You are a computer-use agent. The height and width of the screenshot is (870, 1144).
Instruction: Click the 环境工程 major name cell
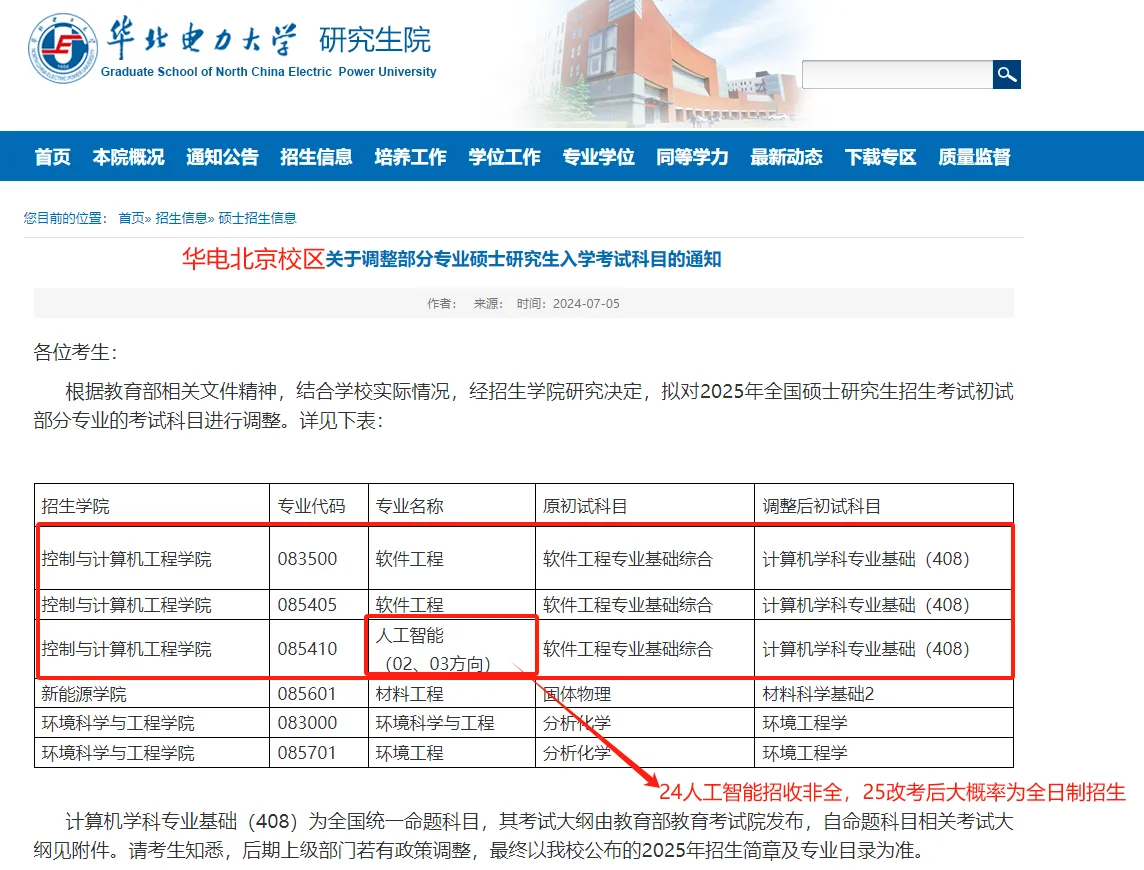point(452,752)
